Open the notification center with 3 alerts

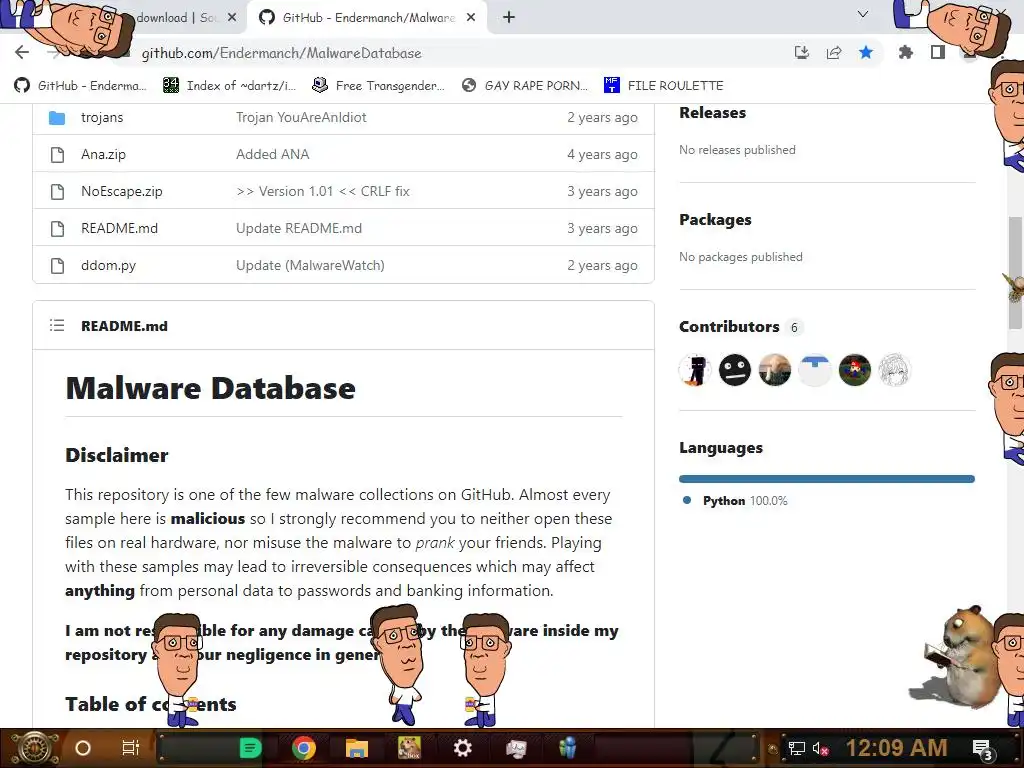(x=983, y=750)
